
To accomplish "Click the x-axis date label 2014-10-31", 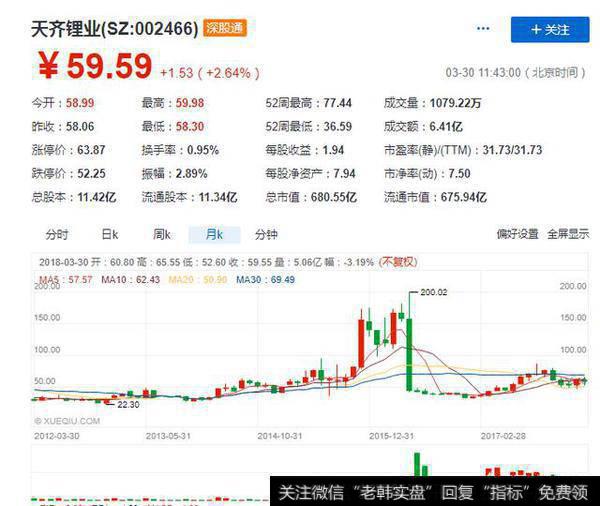I will [280, 436].
